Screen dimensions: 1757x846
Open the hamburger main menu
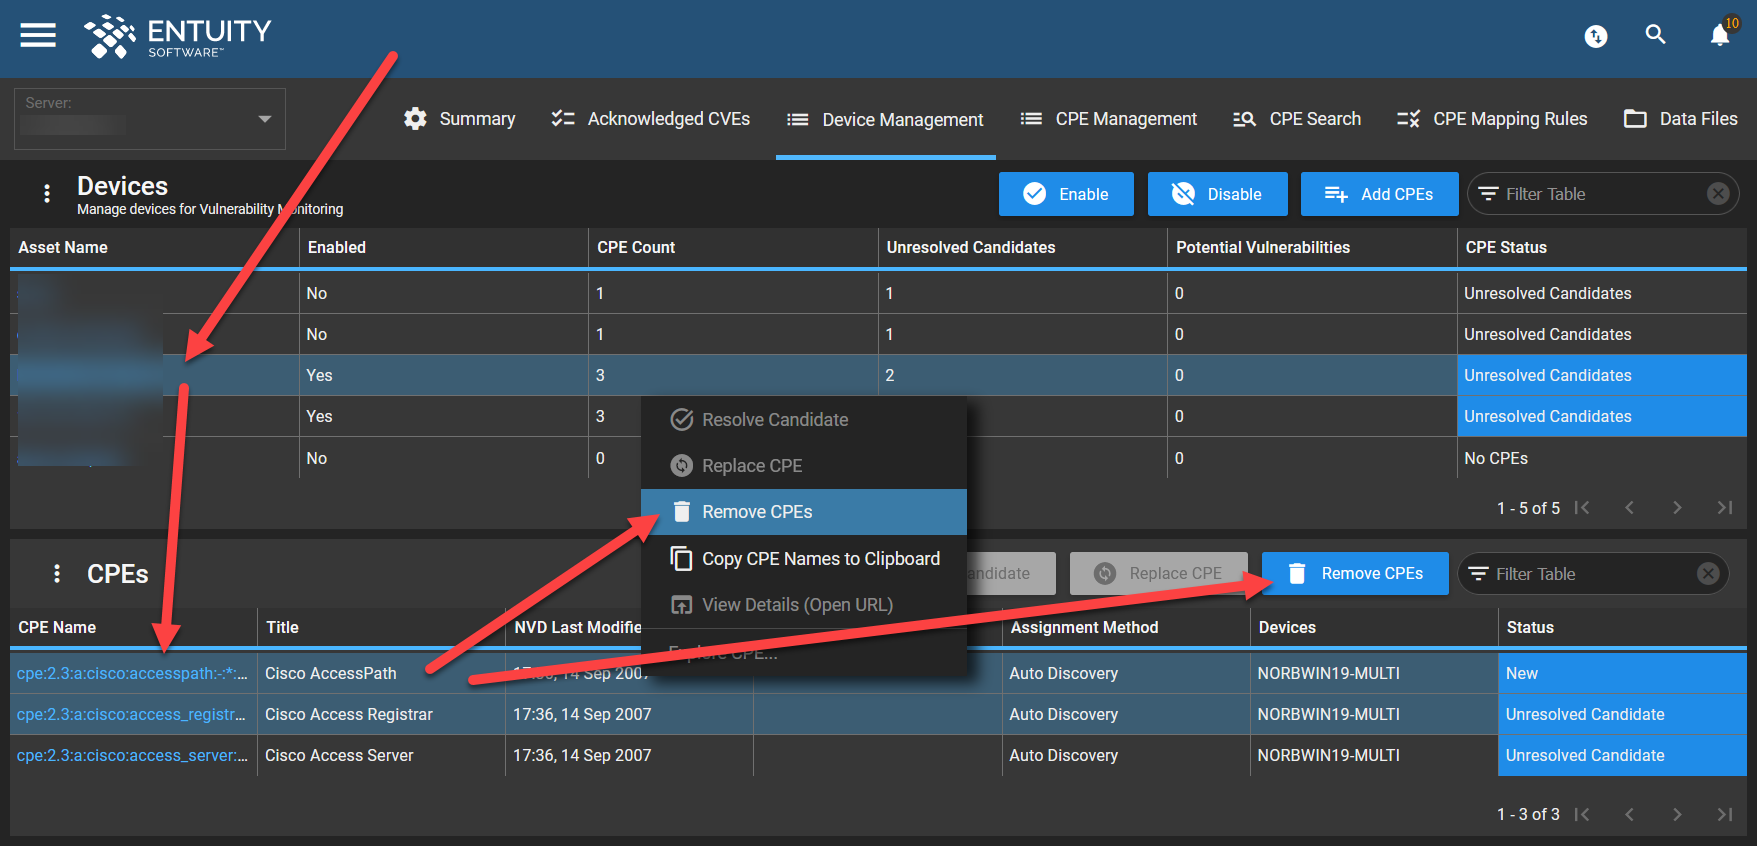tap(38, 35)
